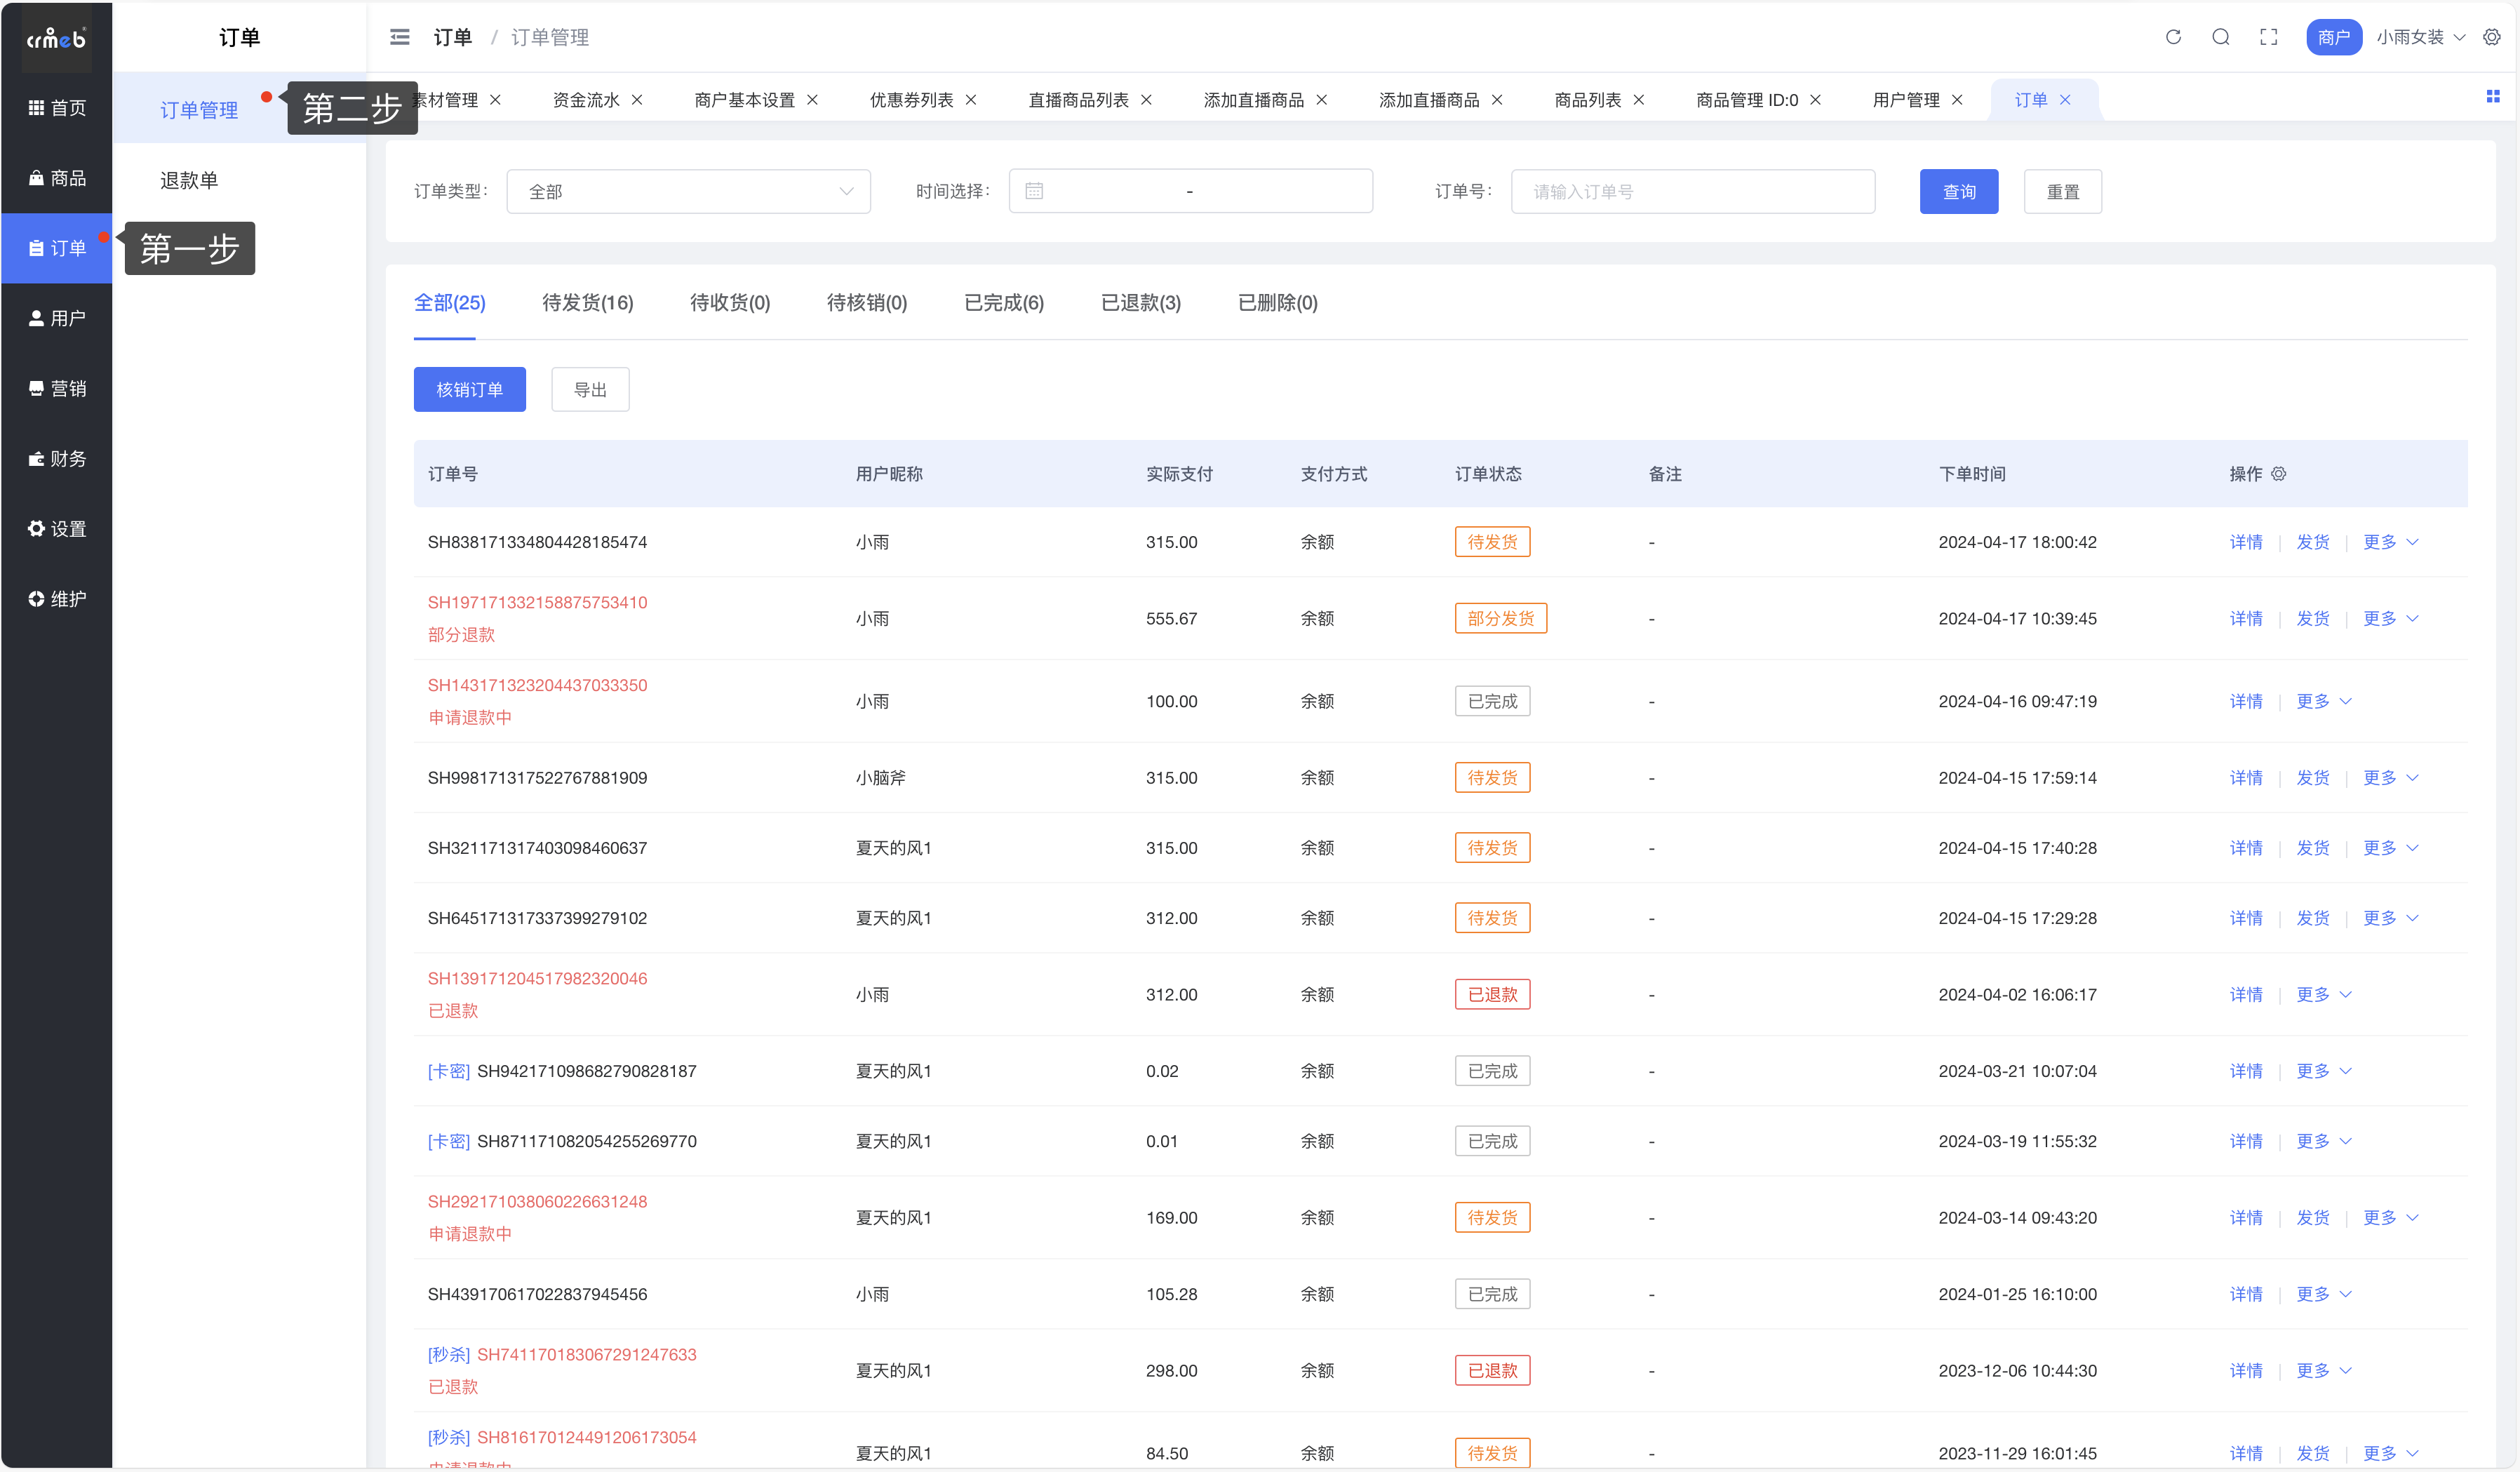Open 维护 section in the sidebar
2520x1472 pixels.
[57, 598]
